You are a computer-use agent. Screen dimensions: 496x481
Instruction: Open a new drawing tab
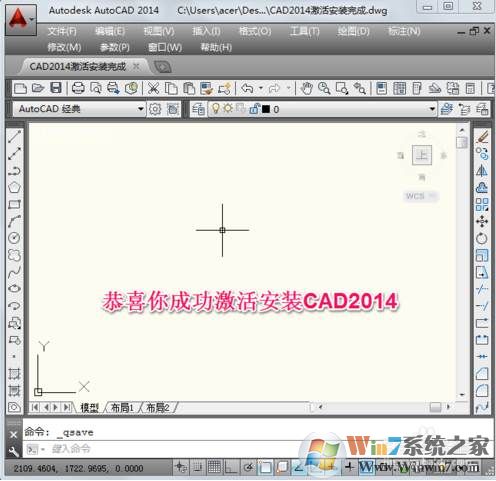point(162,67)
